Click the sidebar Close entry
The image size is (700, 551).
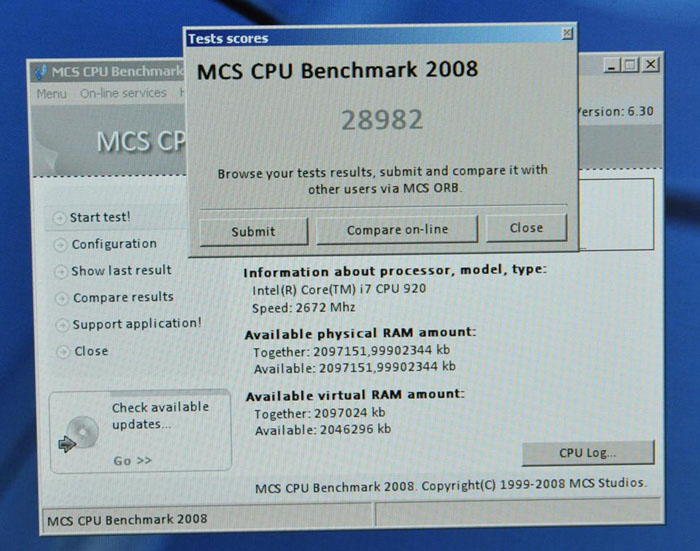point(91,351)
